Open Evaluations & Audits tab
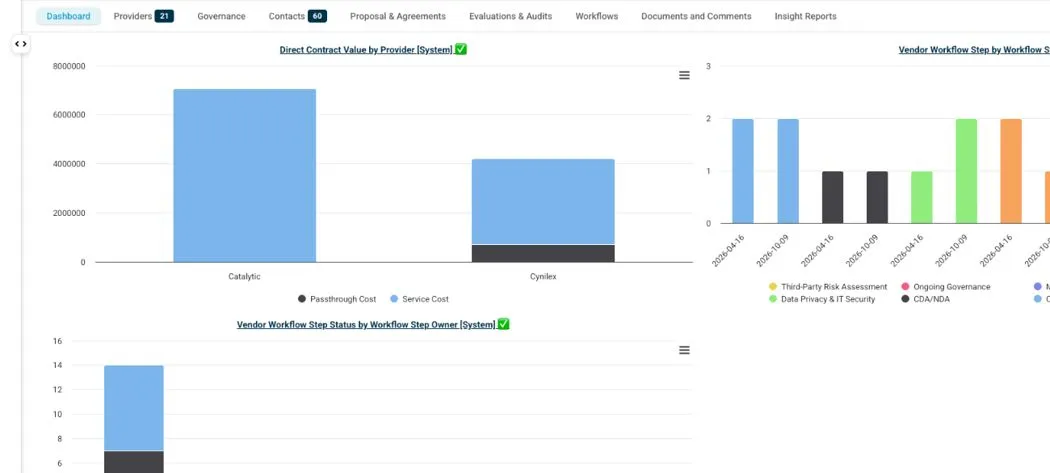Screen dimensions: 1050x473 [x=510, y=16]
